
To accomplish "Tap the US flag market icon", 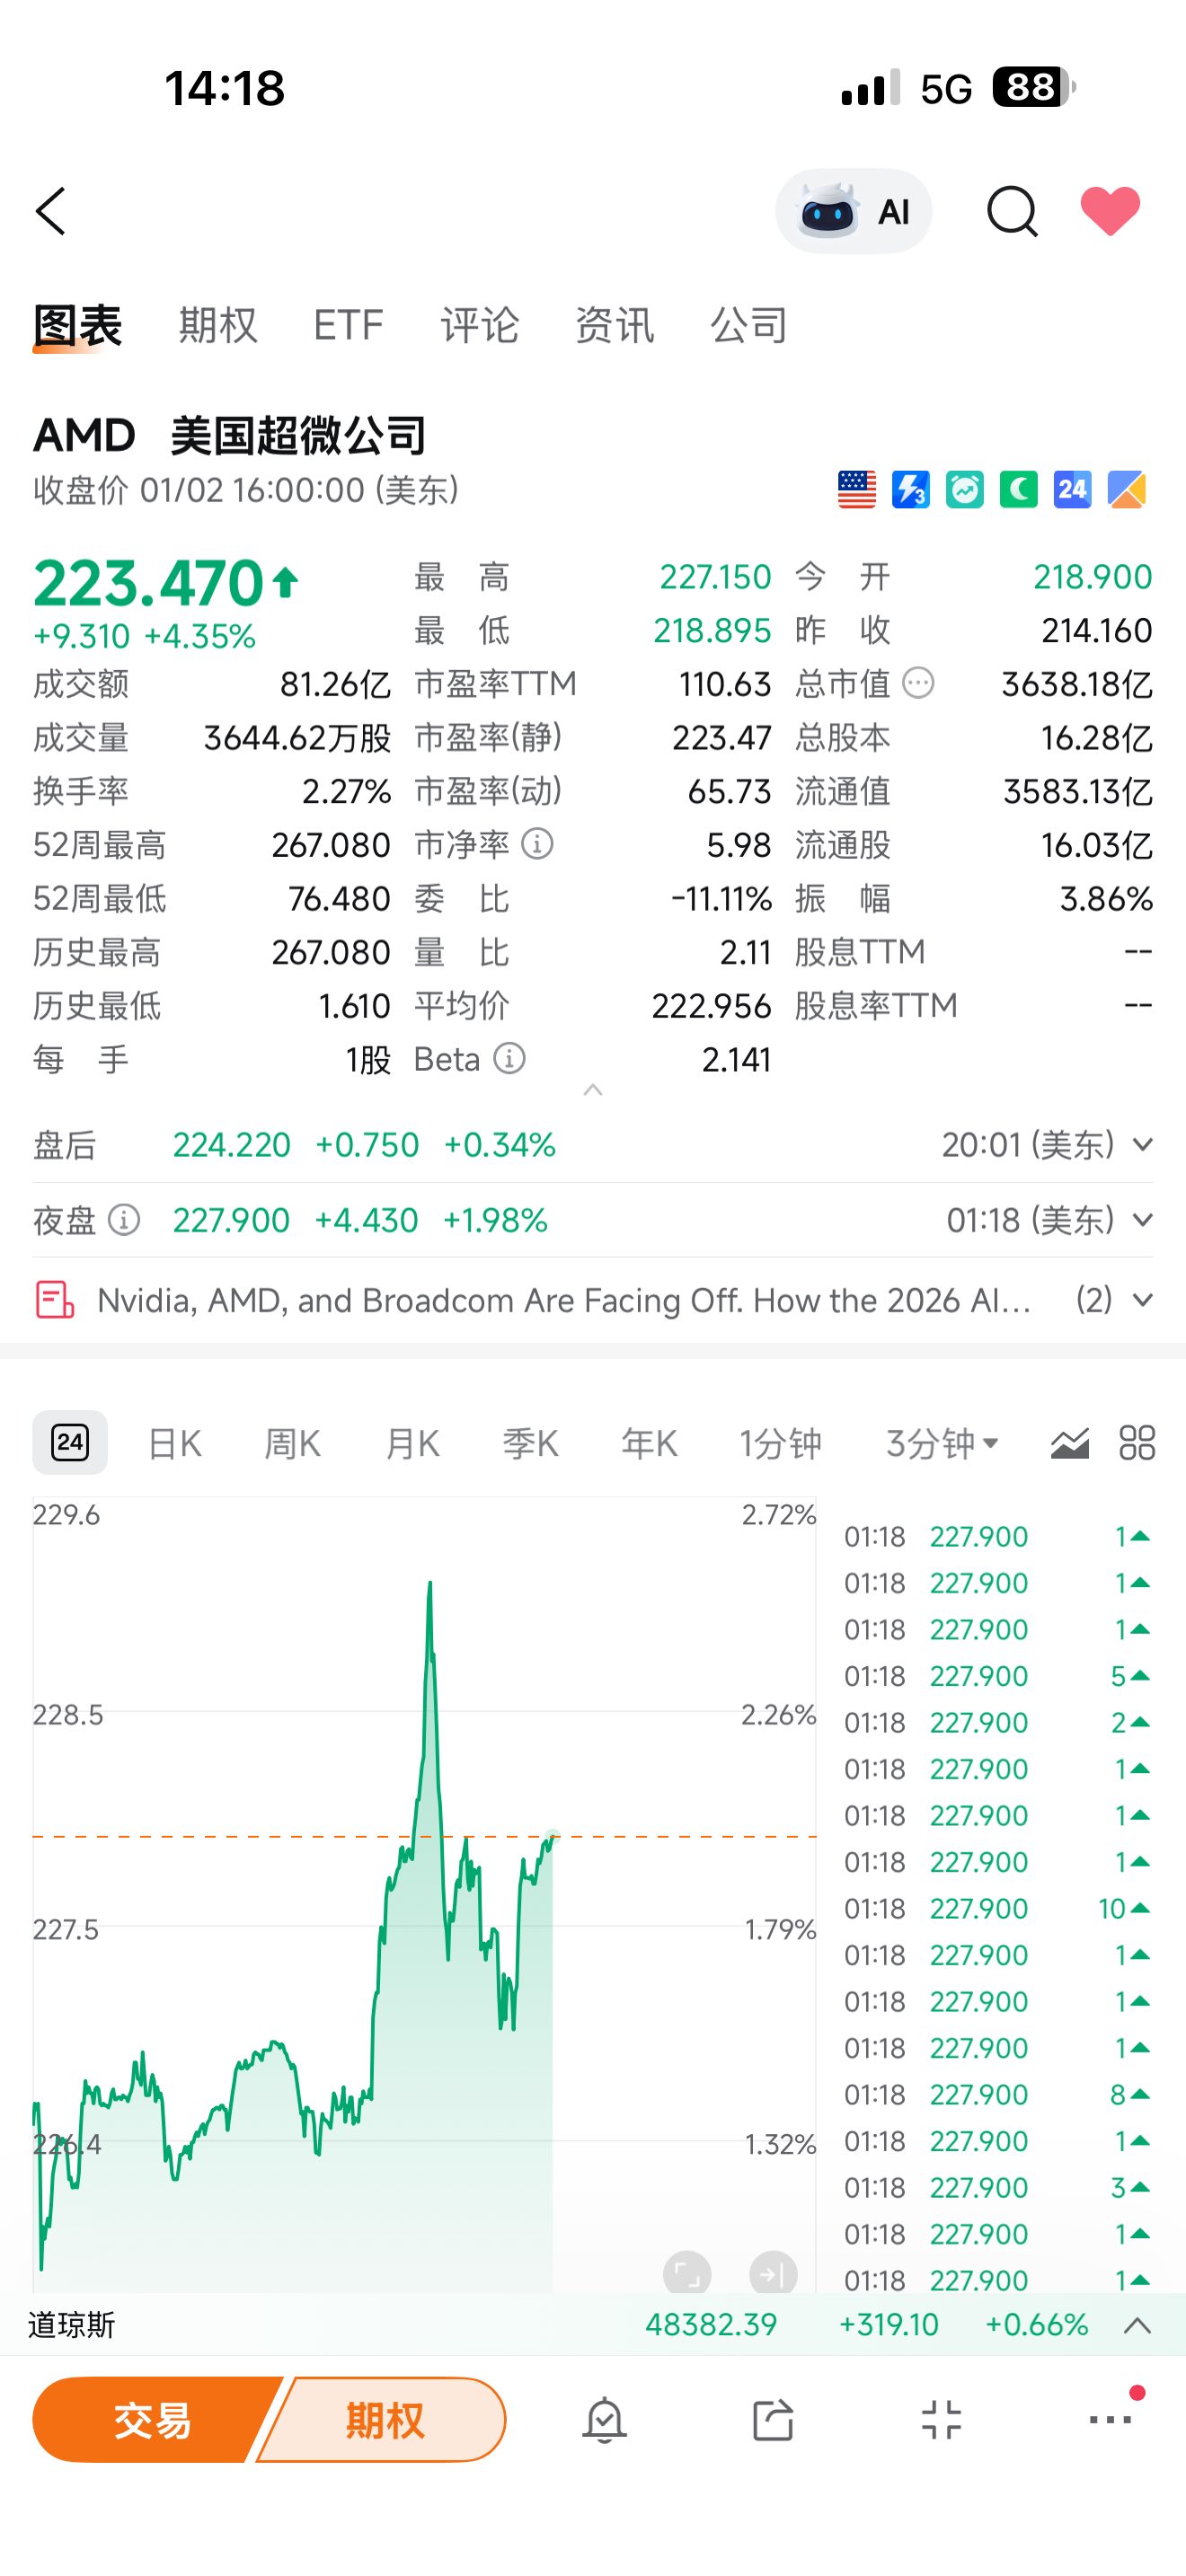I will click(x=857, y=490).
